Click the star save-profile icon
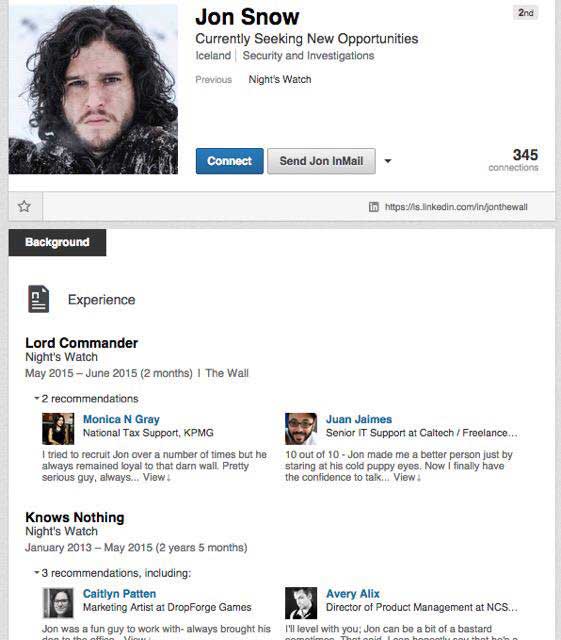 (24, 206)
